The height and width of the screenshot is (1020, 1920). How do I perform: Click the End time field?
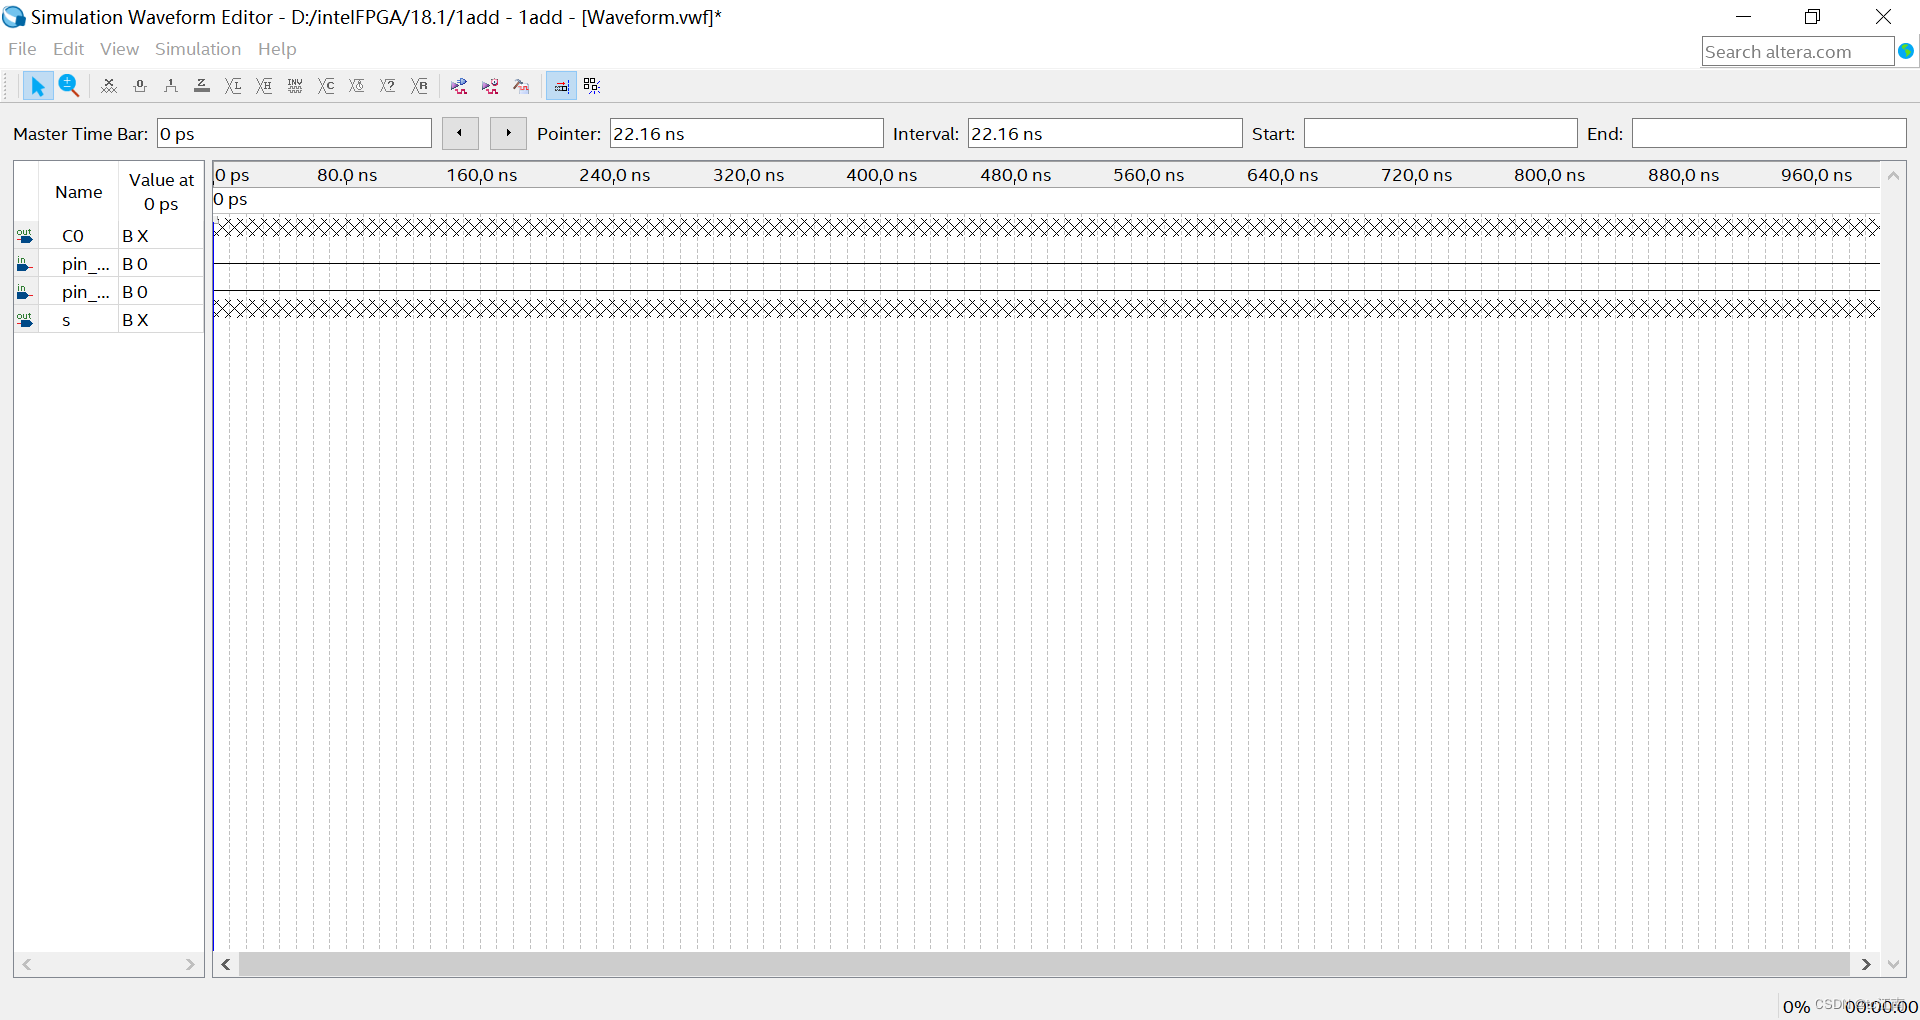pos(1769,134)
